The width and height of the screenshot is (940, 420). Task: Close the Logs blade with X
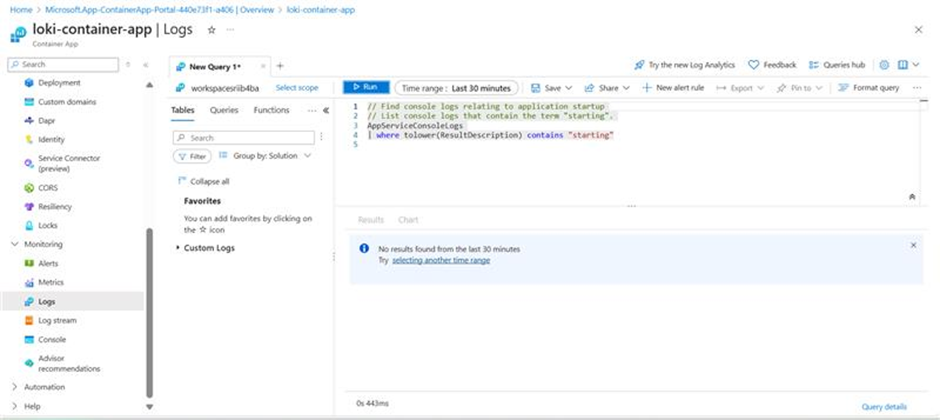point(918,29)
